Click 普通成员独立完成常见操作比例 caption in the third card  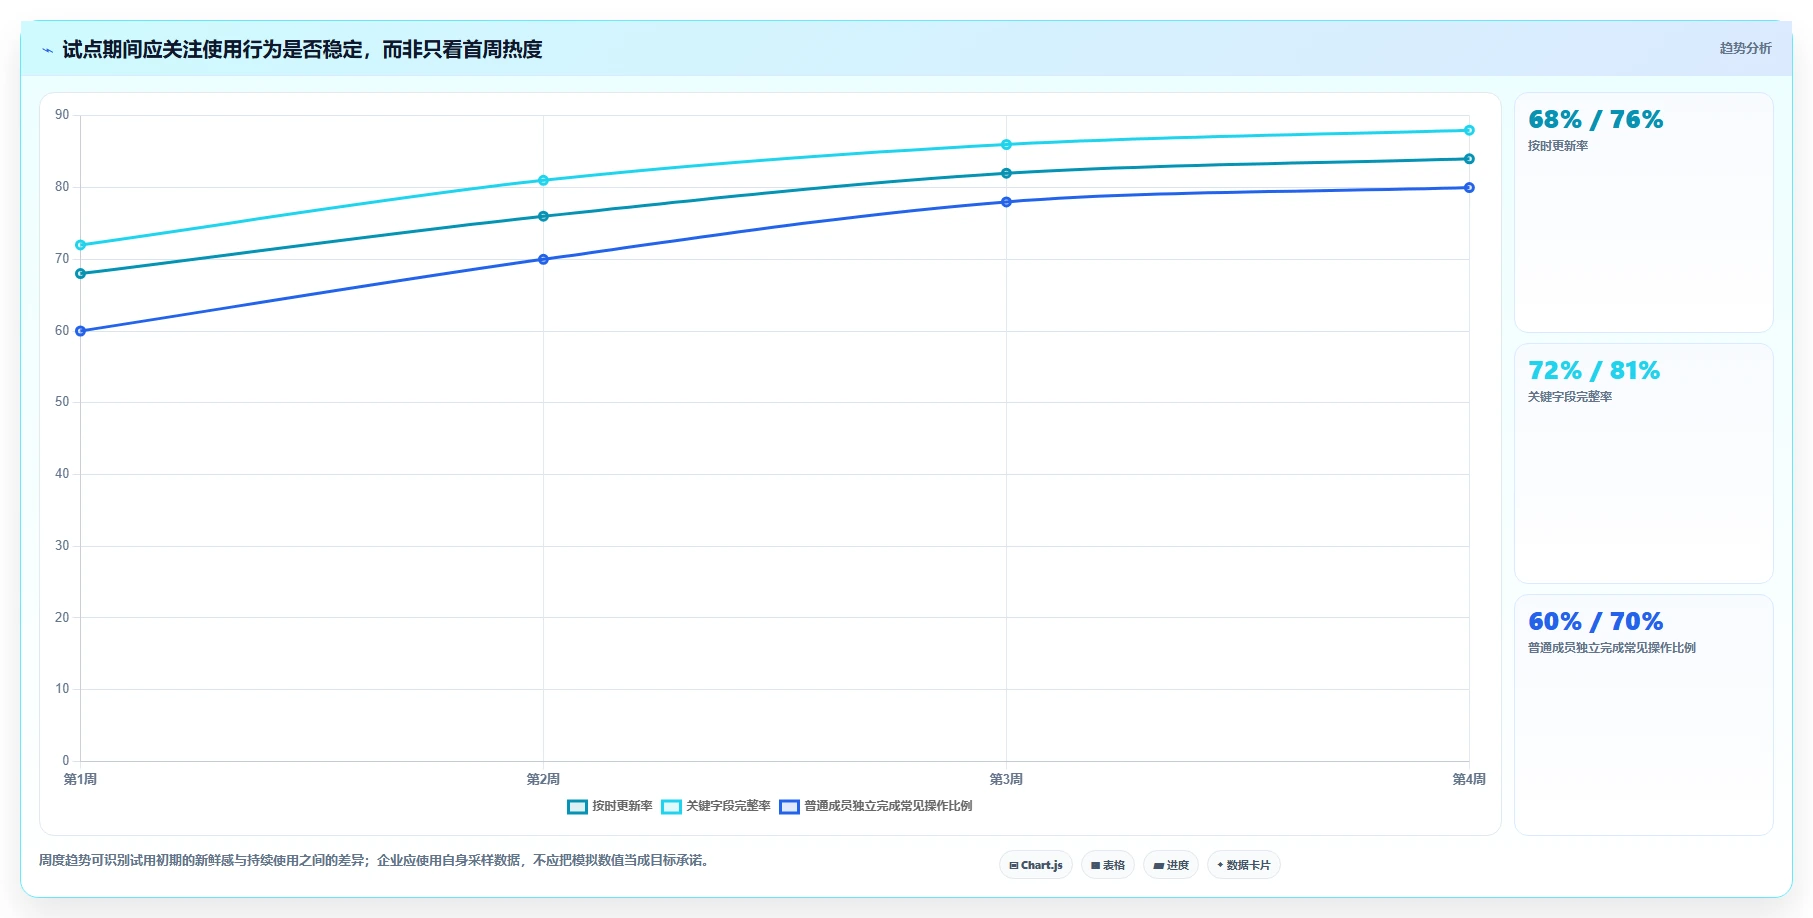tap(1612, 648)
